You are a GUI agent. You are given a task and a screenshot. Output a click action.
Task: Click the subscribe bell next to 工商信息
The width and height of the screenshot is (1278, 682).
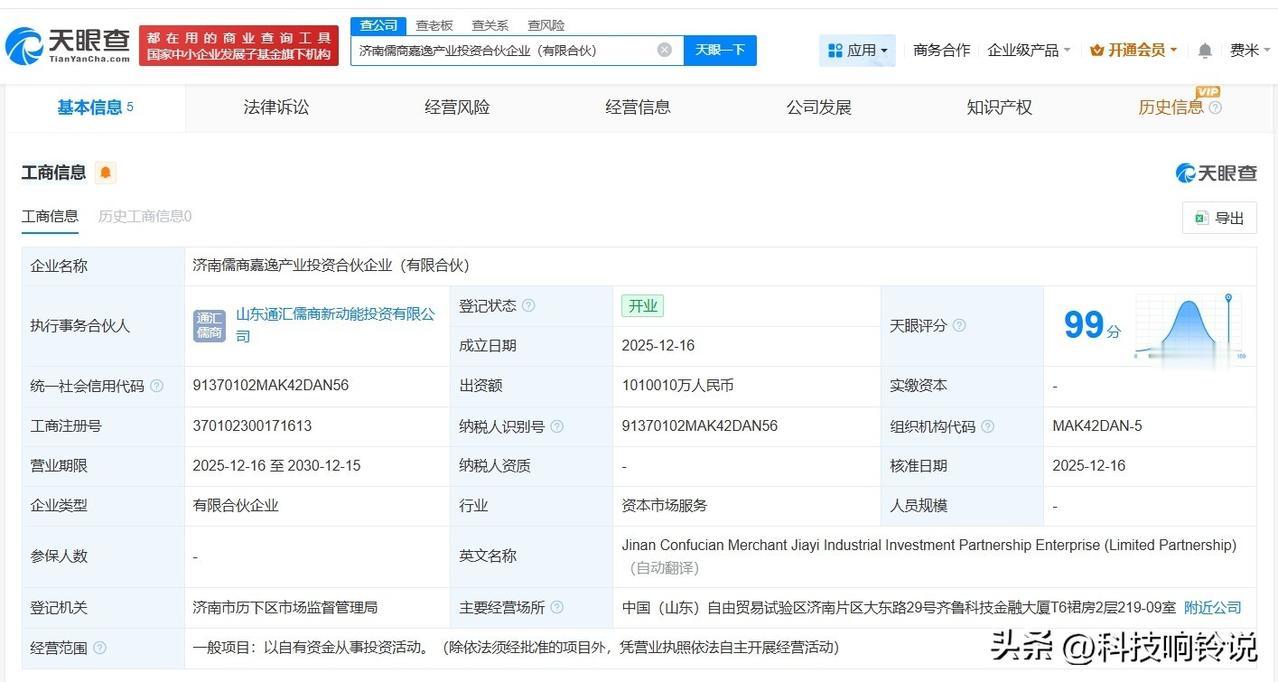coord(105,172)
